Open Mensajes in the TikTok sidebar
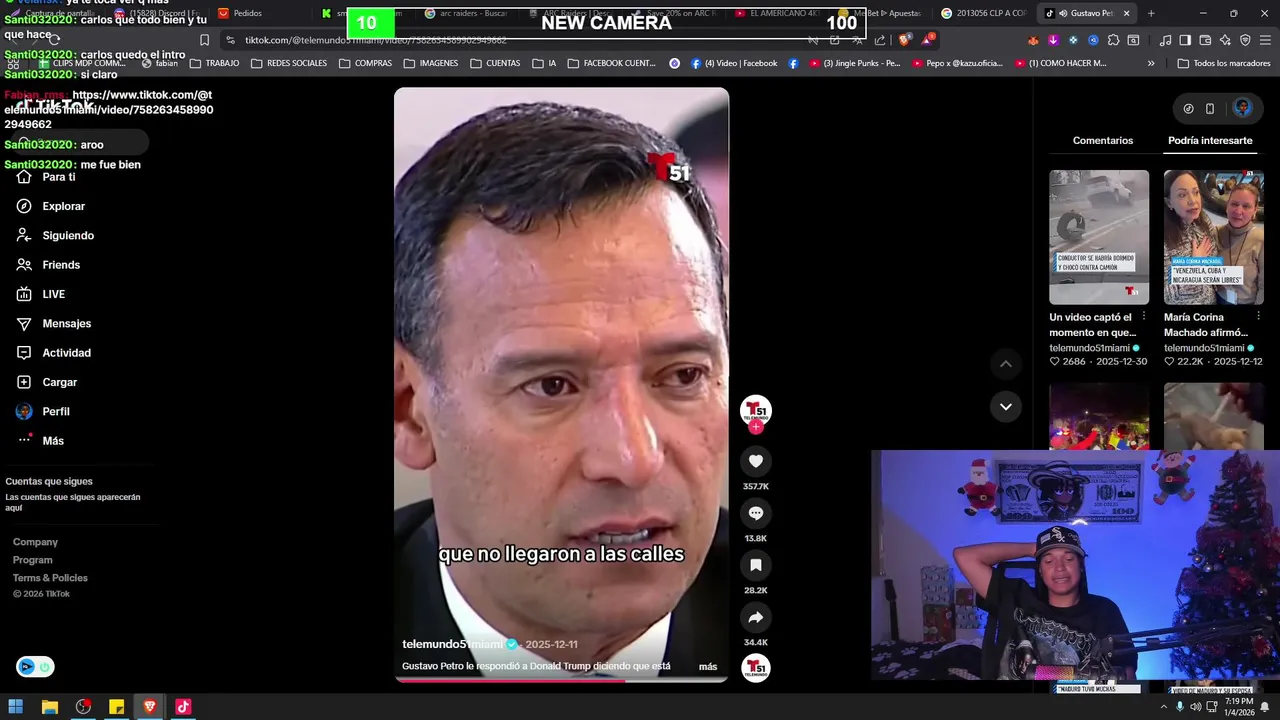 coord(54,323)
